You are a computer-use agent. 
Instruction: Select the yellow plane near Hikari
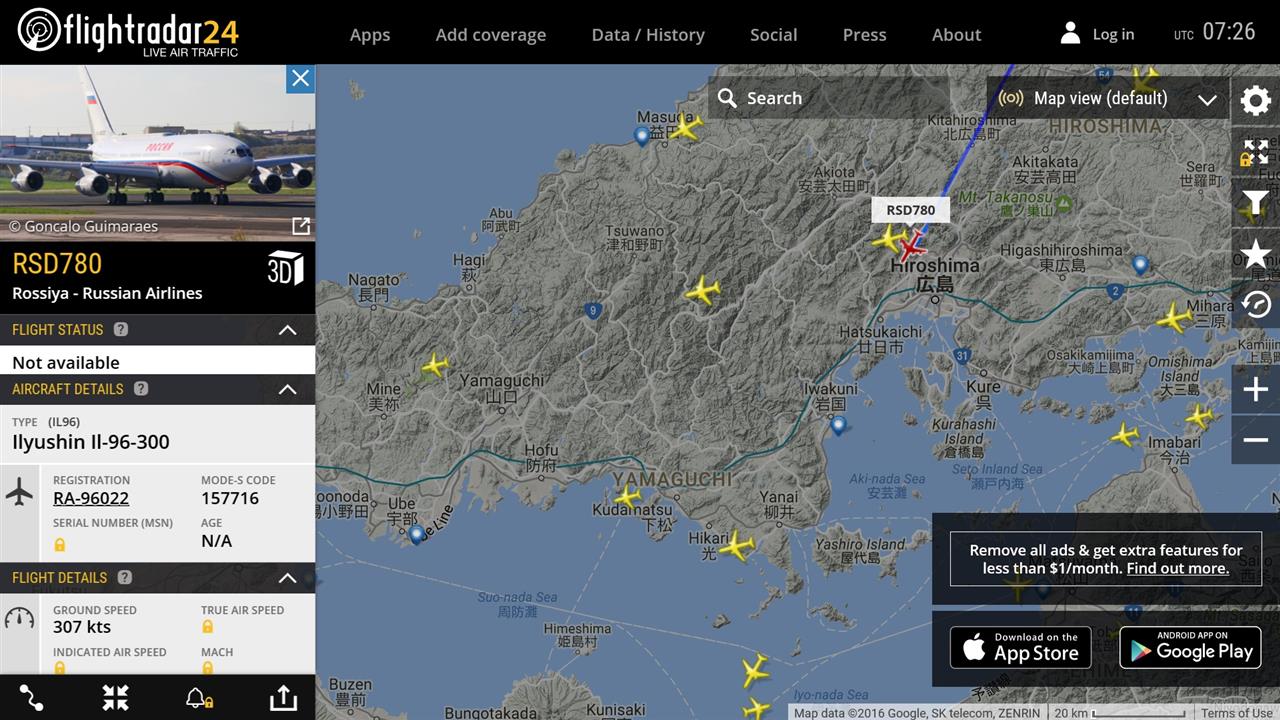click(x=736, y=546)
